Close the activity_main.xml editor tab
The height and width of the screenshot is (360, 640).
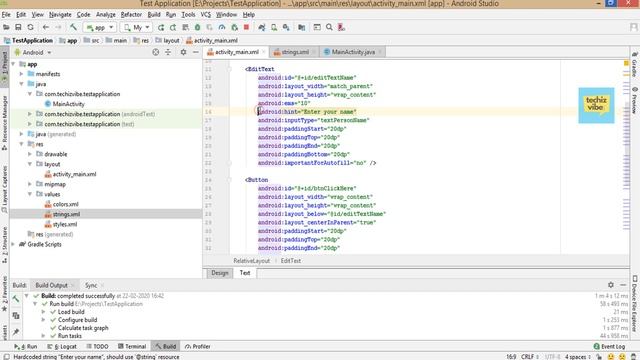point(264,52)
